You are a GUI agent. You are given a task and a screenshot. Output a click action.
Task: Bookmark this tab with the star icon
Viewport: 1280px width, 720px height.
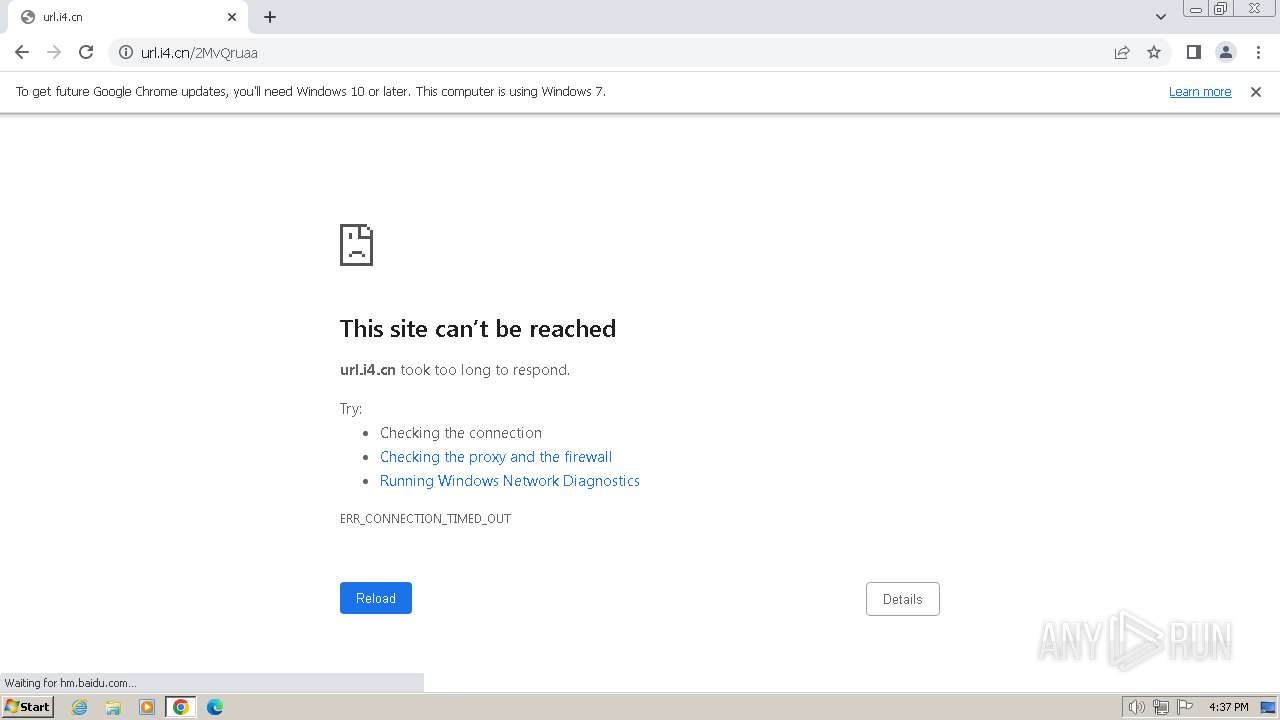coord(1154,53)
